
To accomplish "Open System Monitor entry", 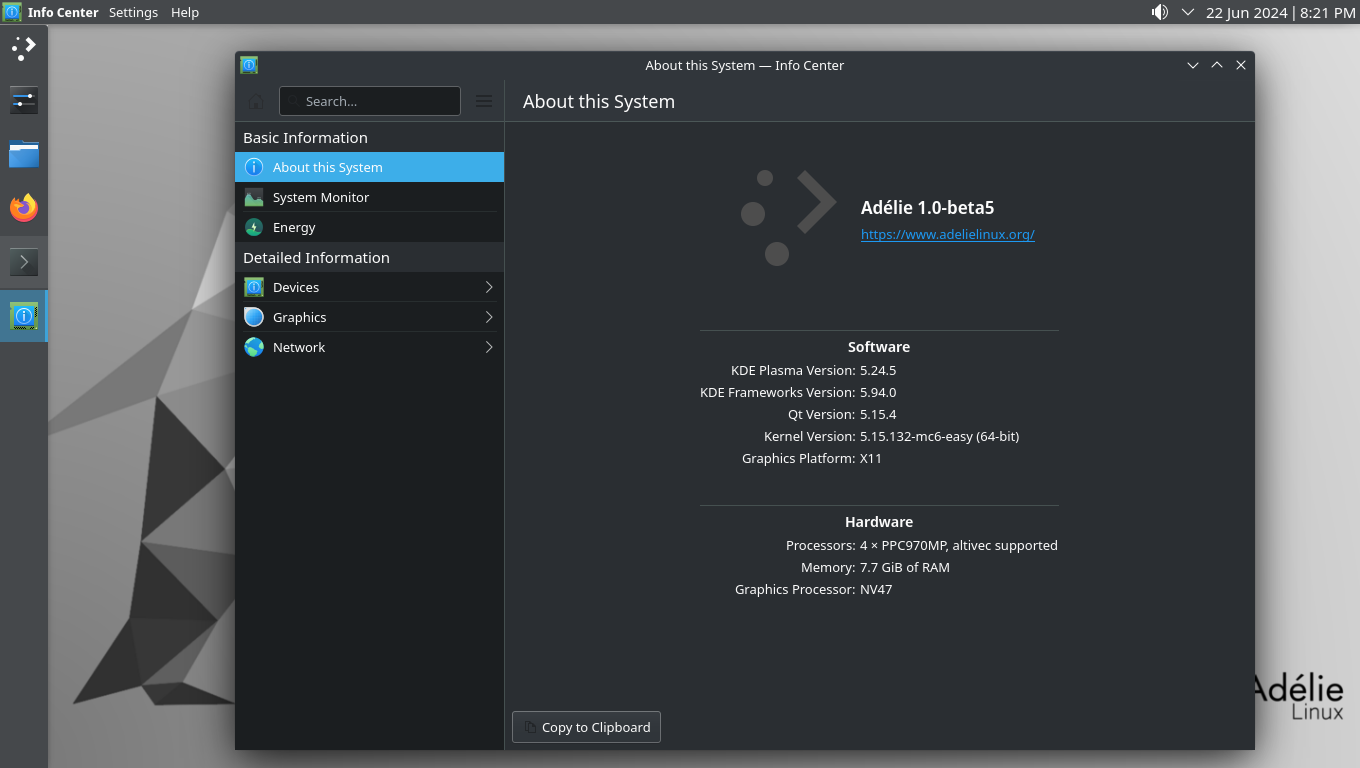I will [369, 197].
